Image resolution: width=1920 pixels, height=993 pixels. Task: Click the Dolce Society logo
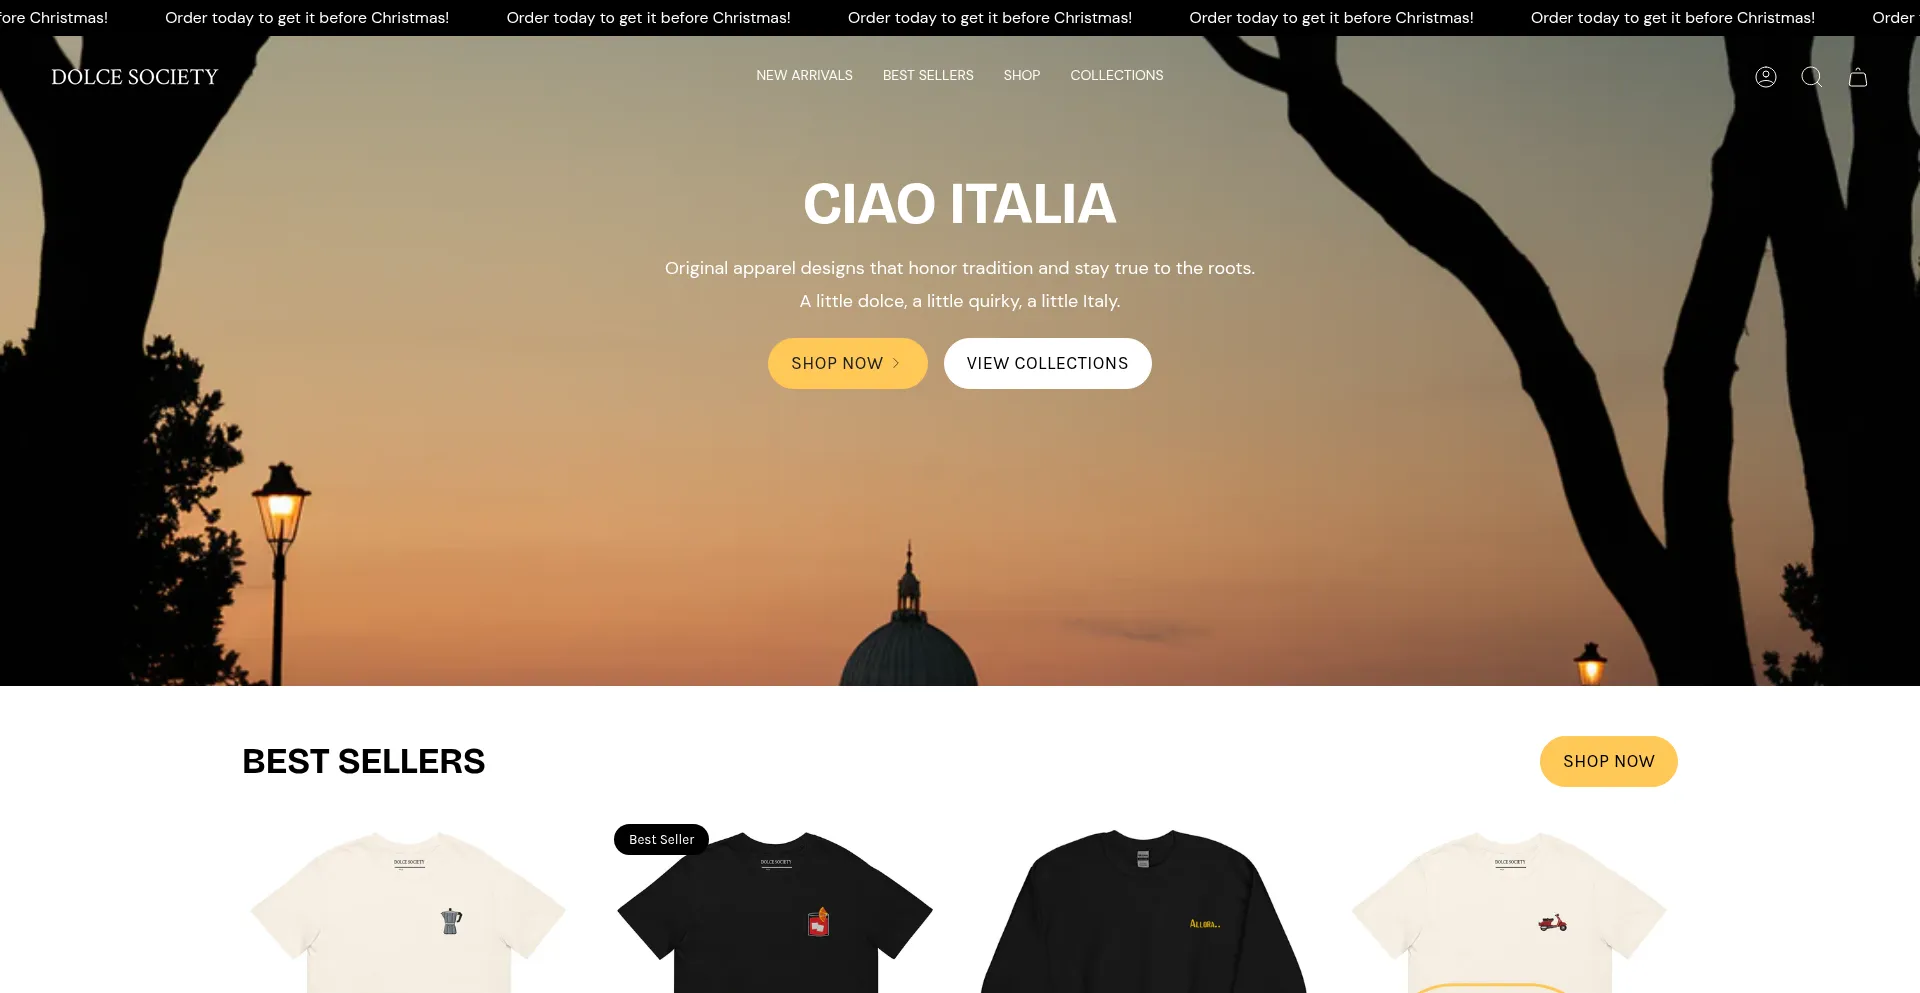(x=135, y=77)
